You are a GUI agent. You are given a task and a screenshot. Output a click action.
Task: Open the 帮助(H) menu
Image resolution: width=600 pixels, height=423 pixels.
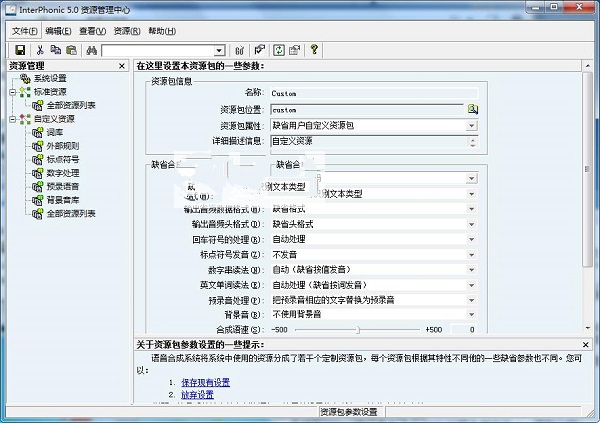click(162, 31)
